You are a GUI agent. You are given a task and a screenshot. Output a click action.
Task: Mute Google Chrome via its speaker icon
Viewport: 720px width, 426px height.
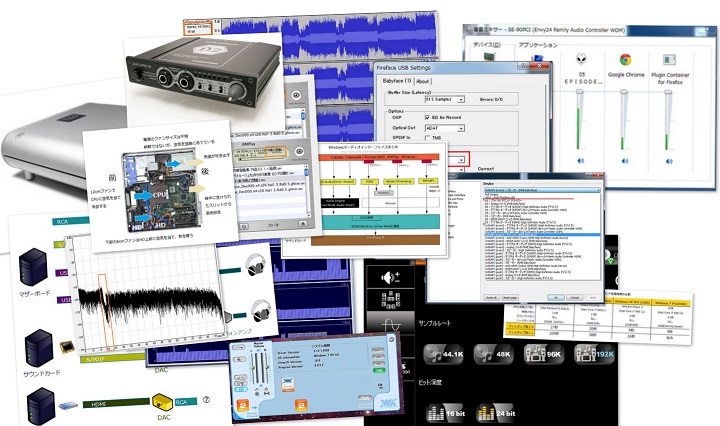[x=624, y=161]
